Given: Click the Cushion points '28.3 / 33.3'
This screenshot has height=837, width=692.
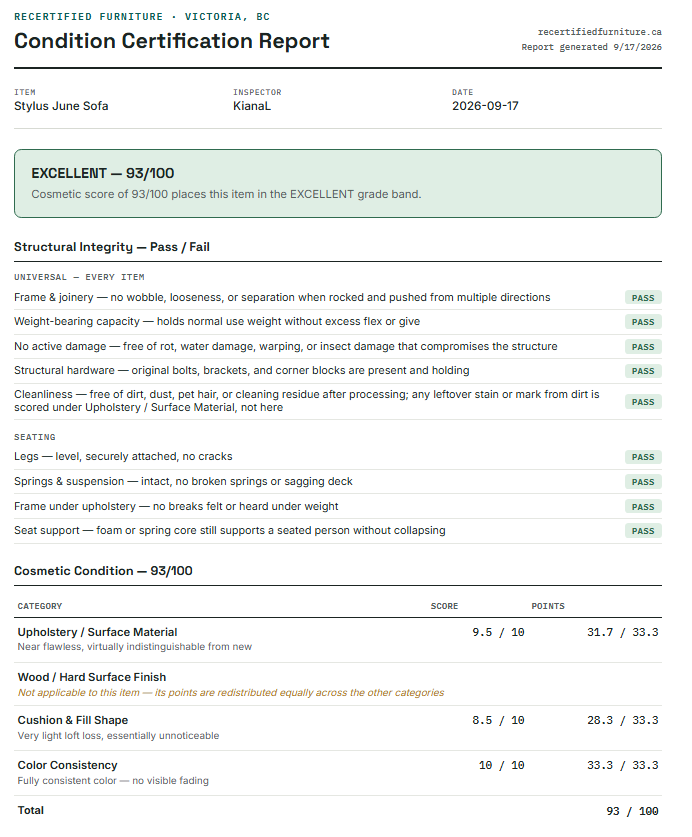Looking at the screenshot, I should 623,721.
